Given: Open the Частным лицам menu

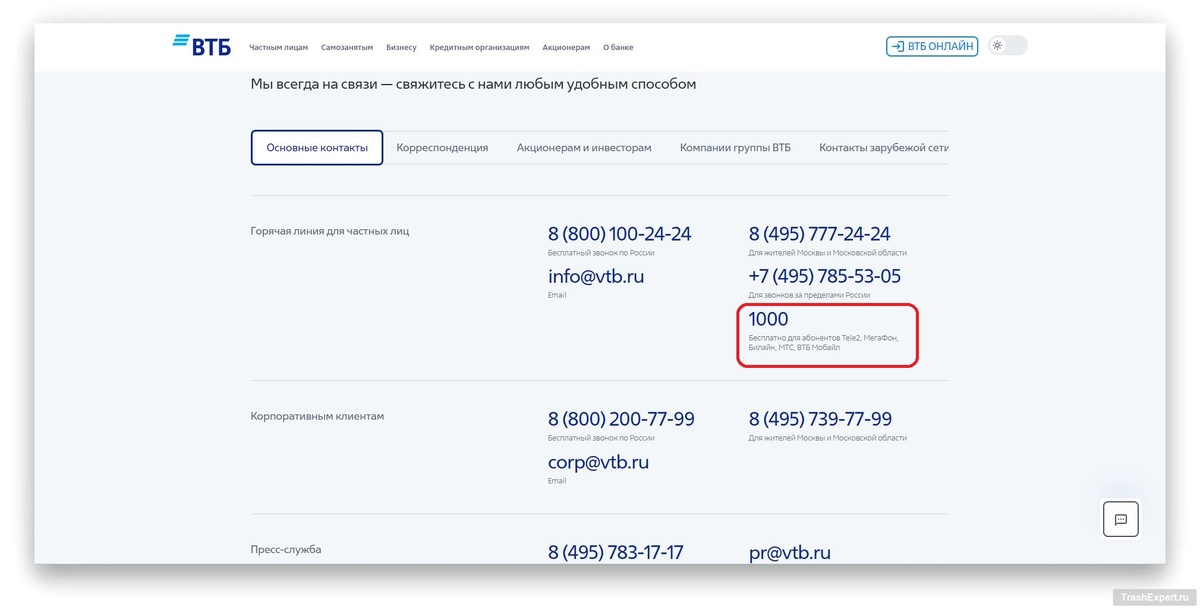Looking at the screenshot, I should [x=282, y=46].
